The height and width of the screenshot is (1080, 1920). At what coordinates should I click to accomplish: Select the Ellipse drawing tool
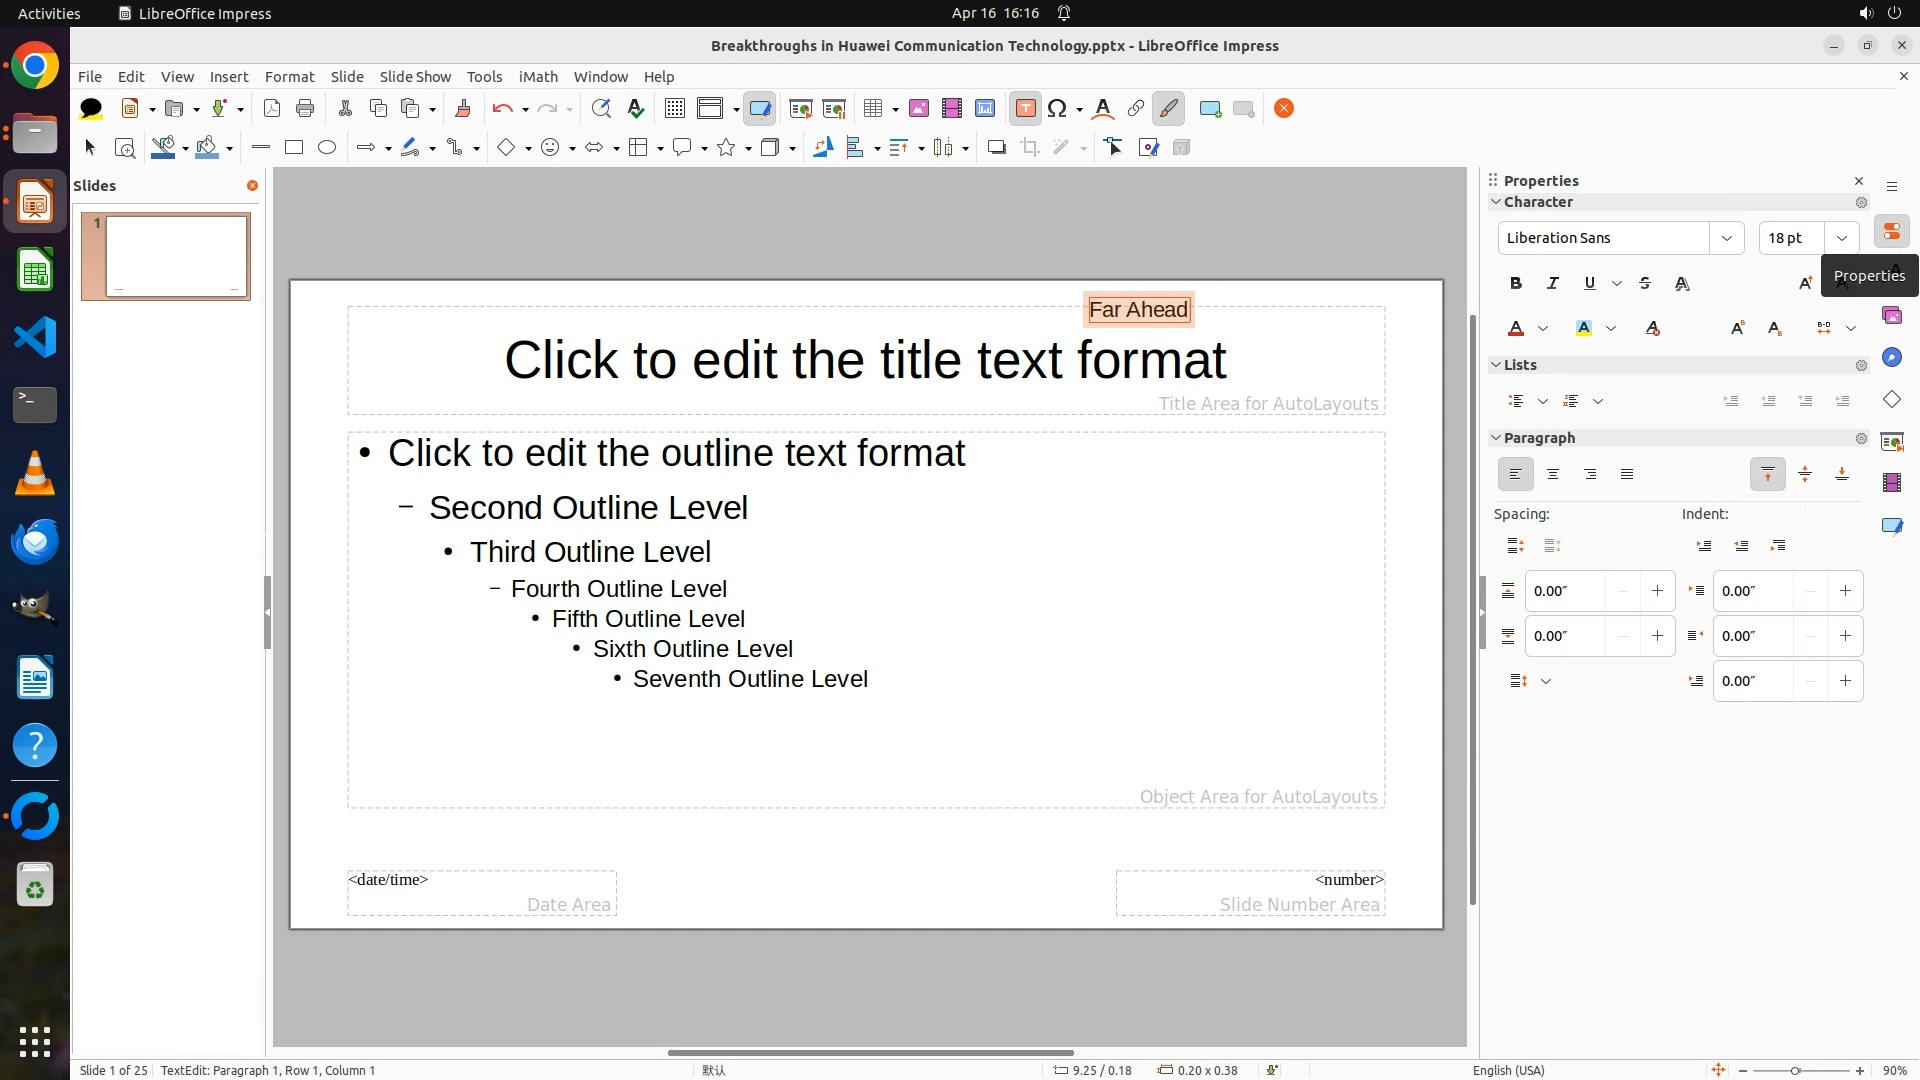pyautogui.click(x=327, y=148)
